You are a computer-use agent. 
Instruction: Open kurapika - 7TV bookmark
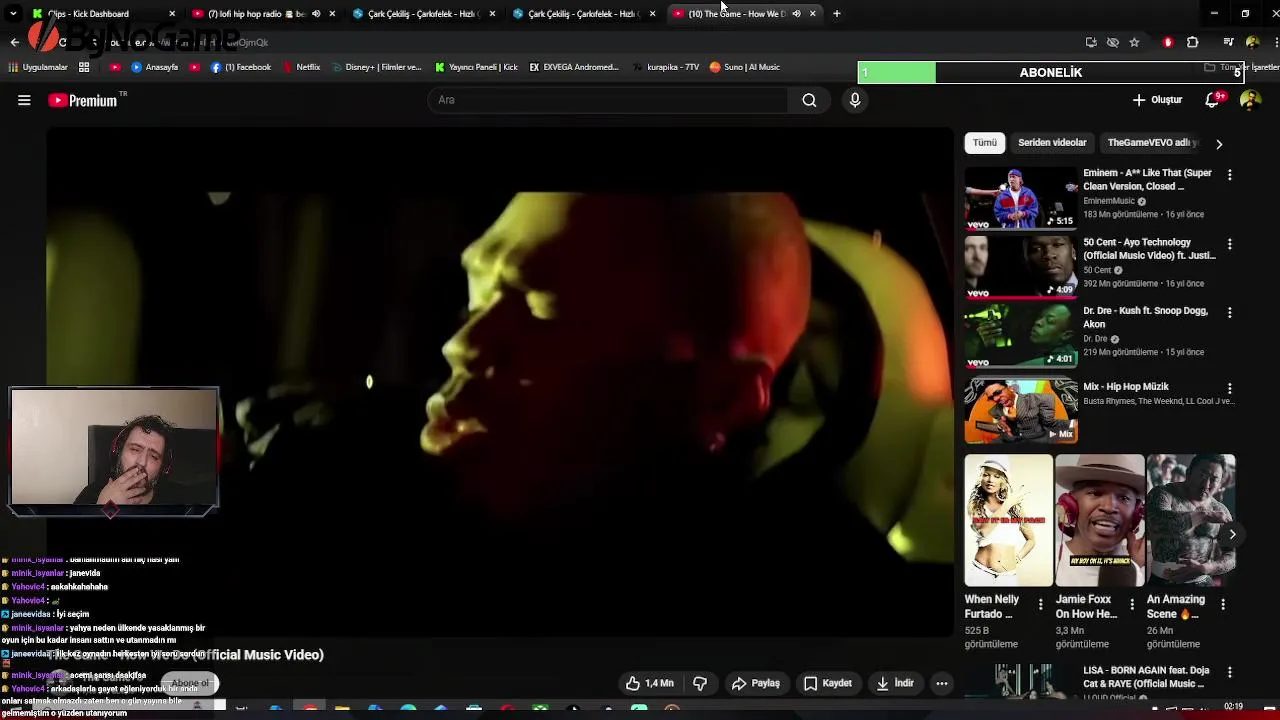tap(666, 67)
